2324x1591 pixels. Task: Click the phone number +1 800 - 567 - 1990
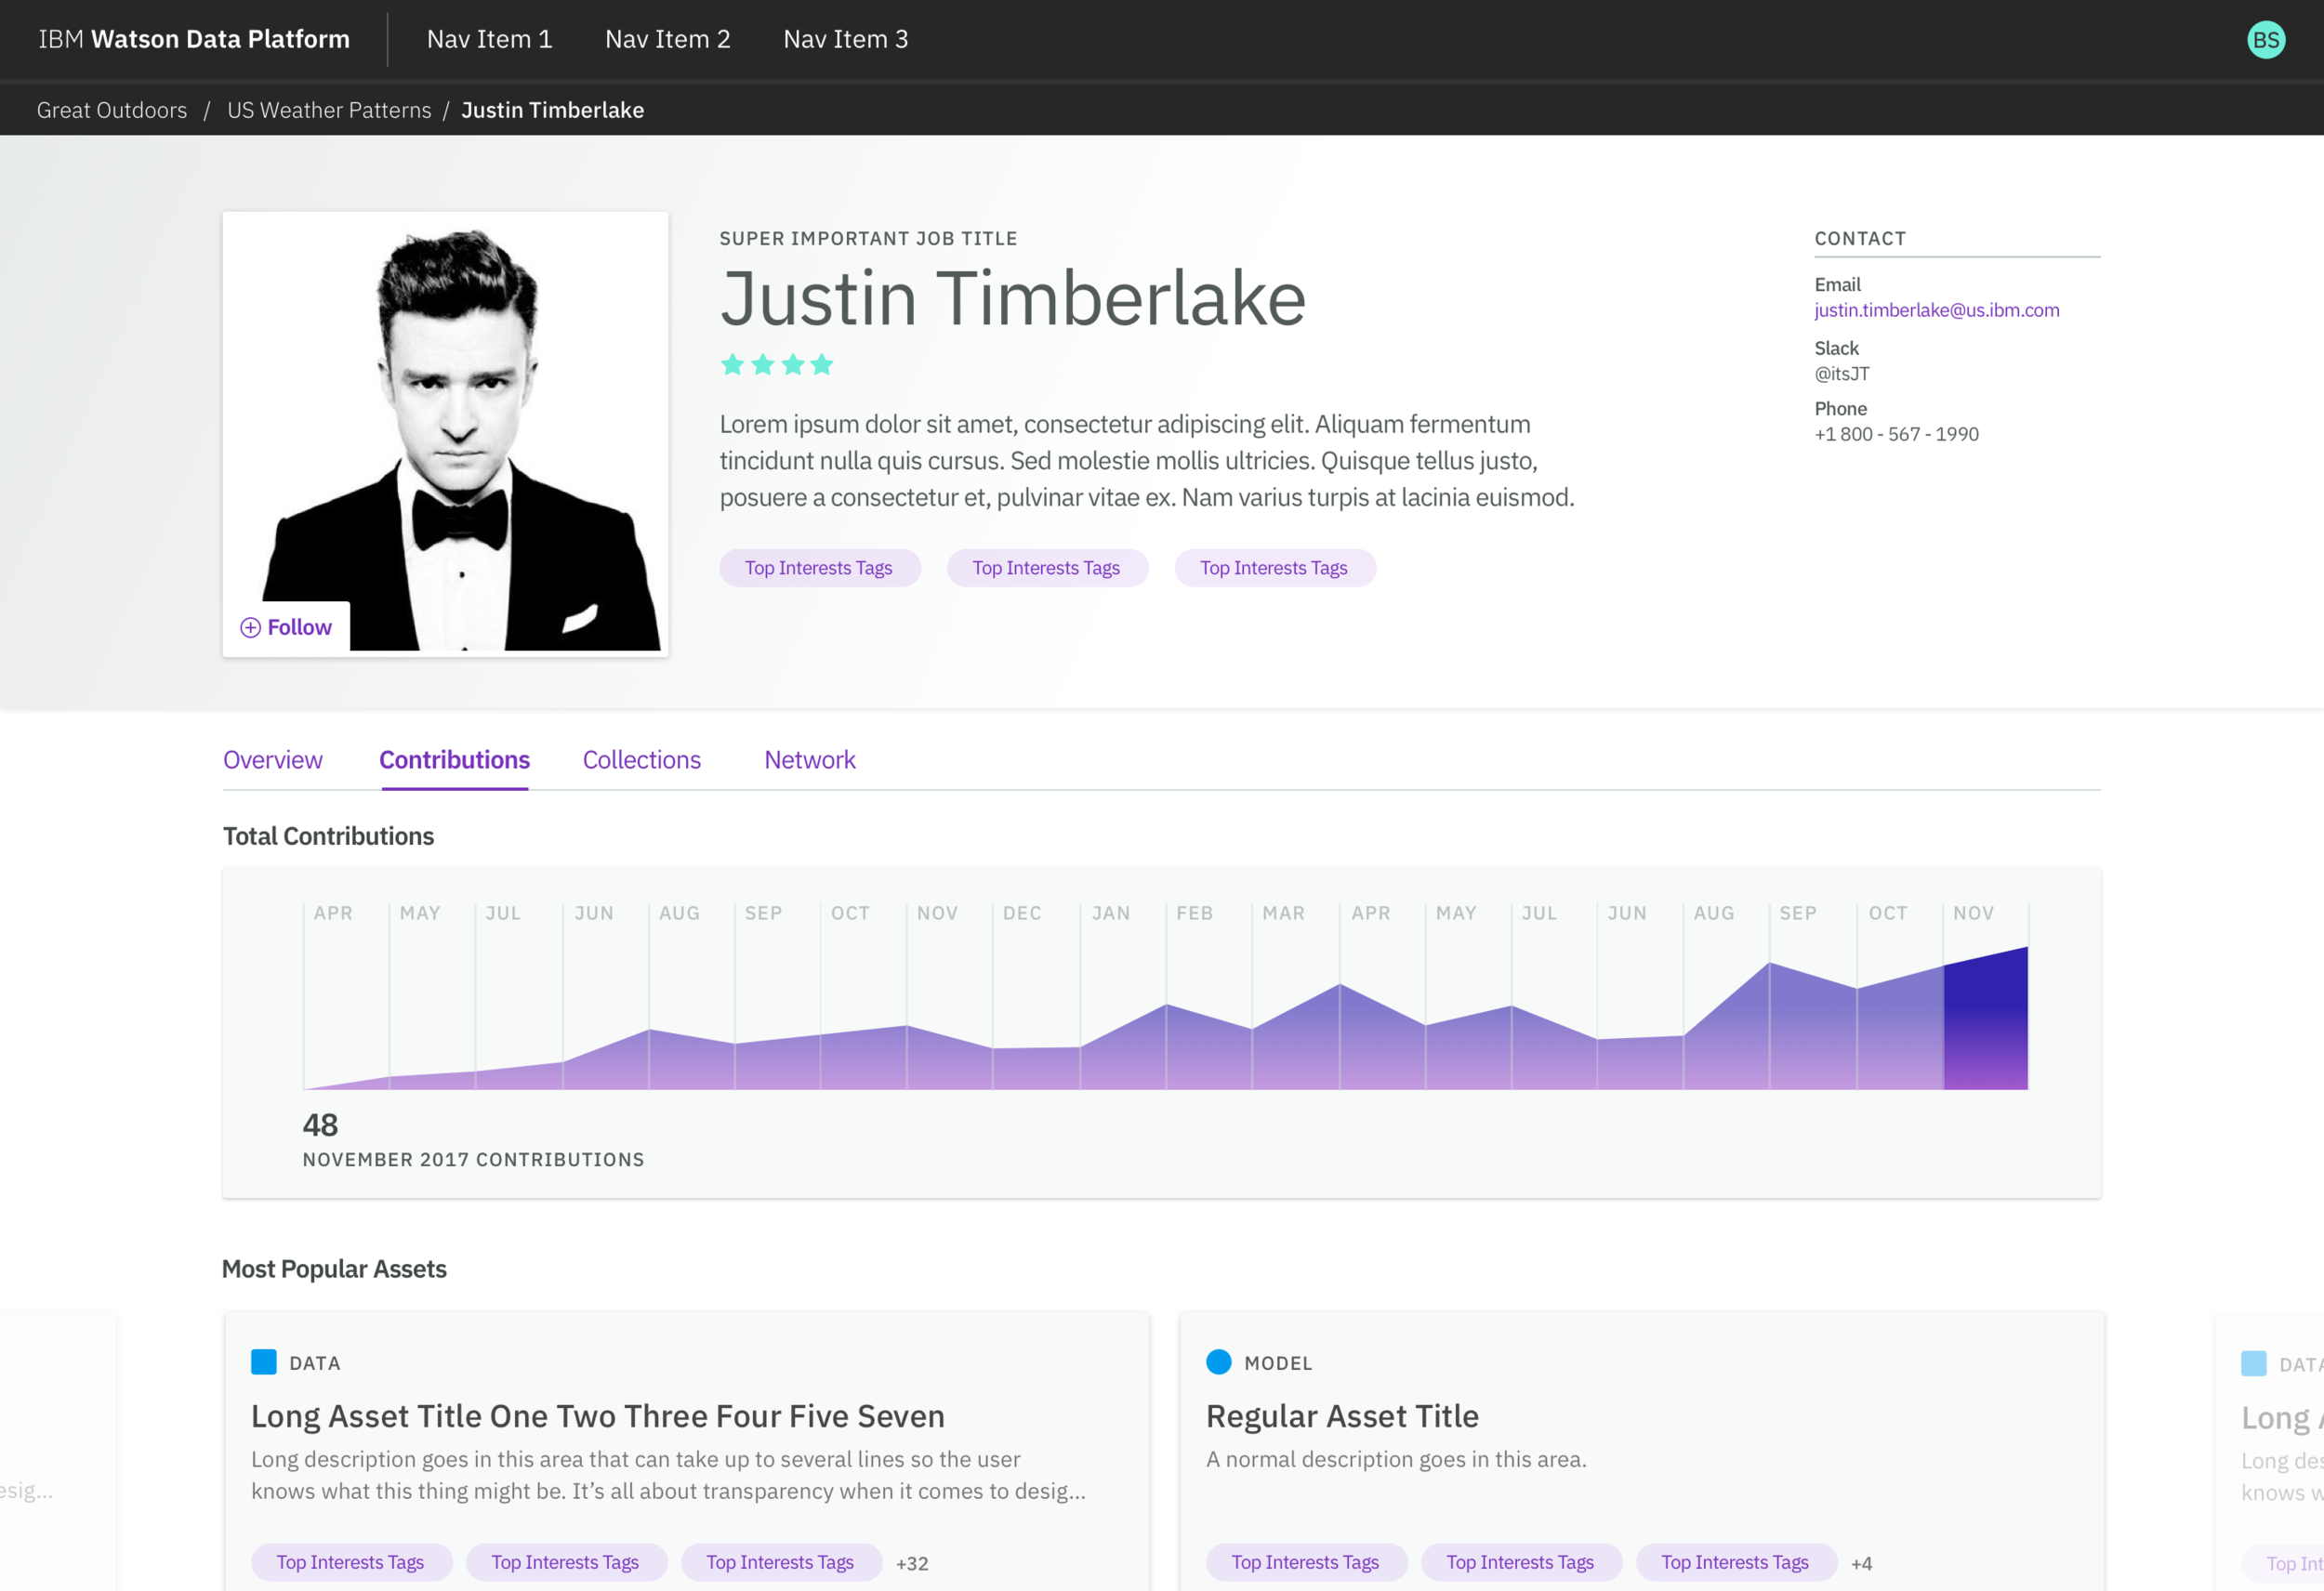[1896, 434]
